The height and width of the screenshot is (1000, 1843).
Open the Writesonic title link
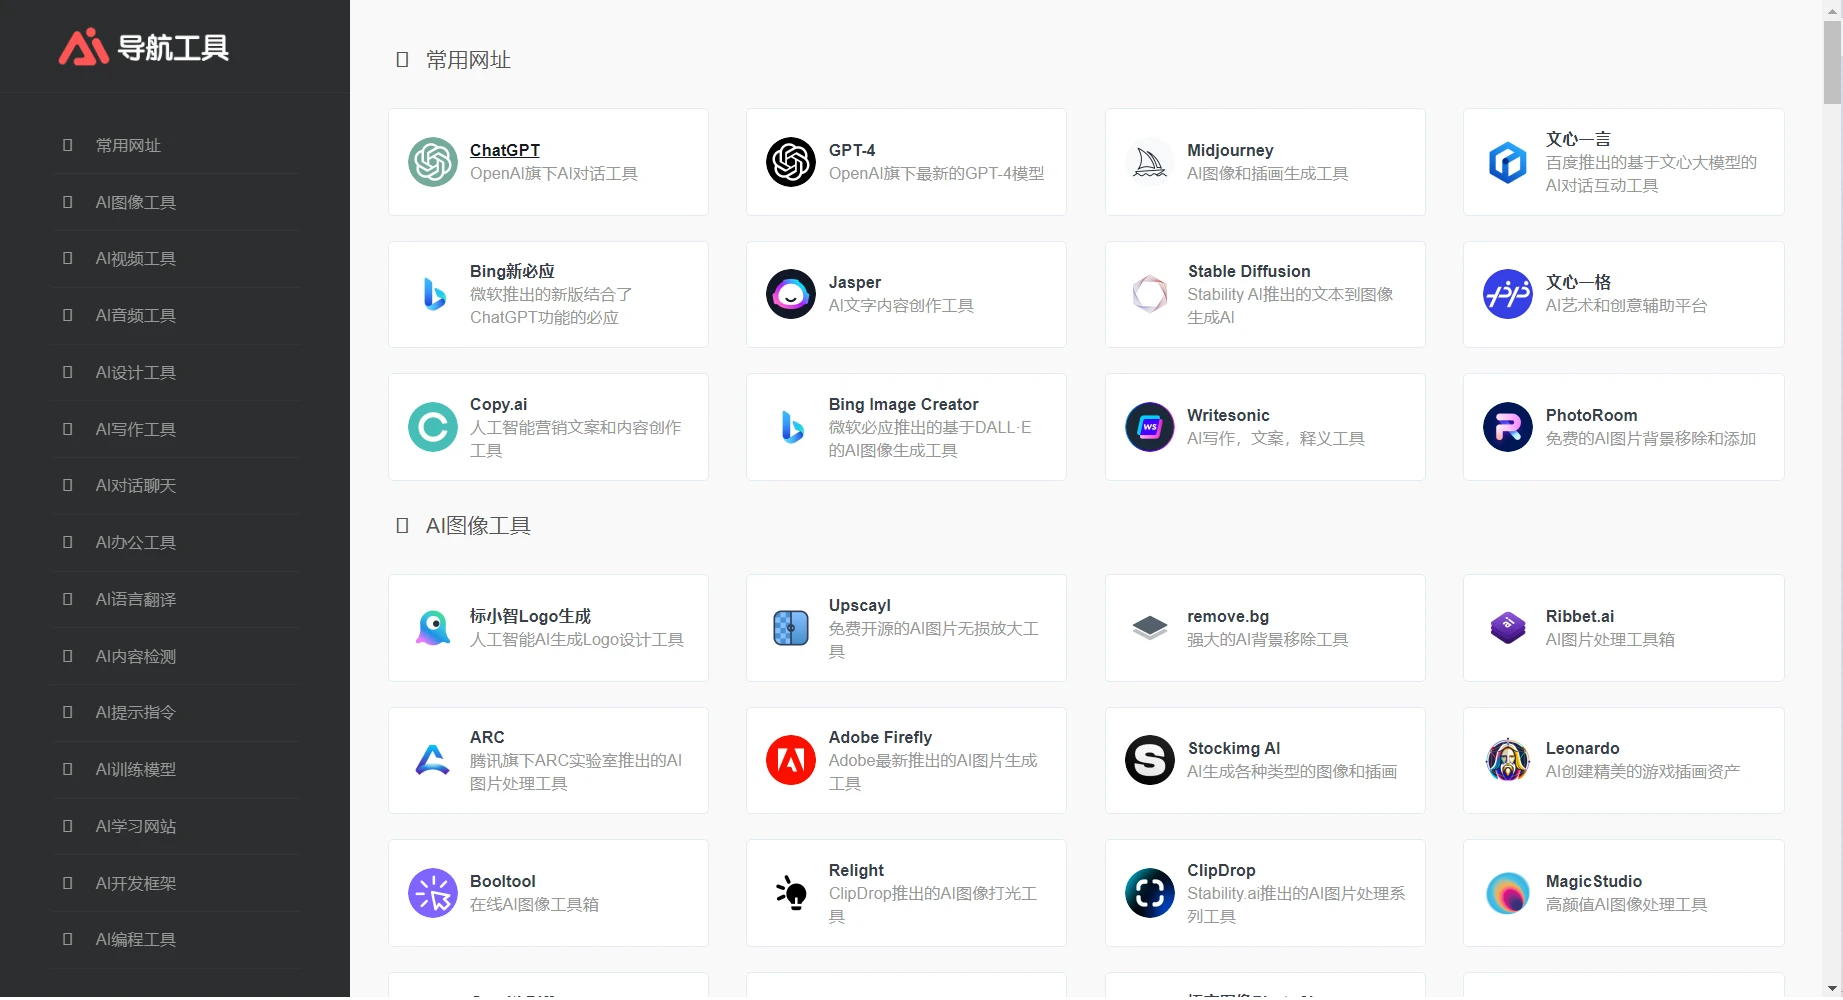(1228, 415)
